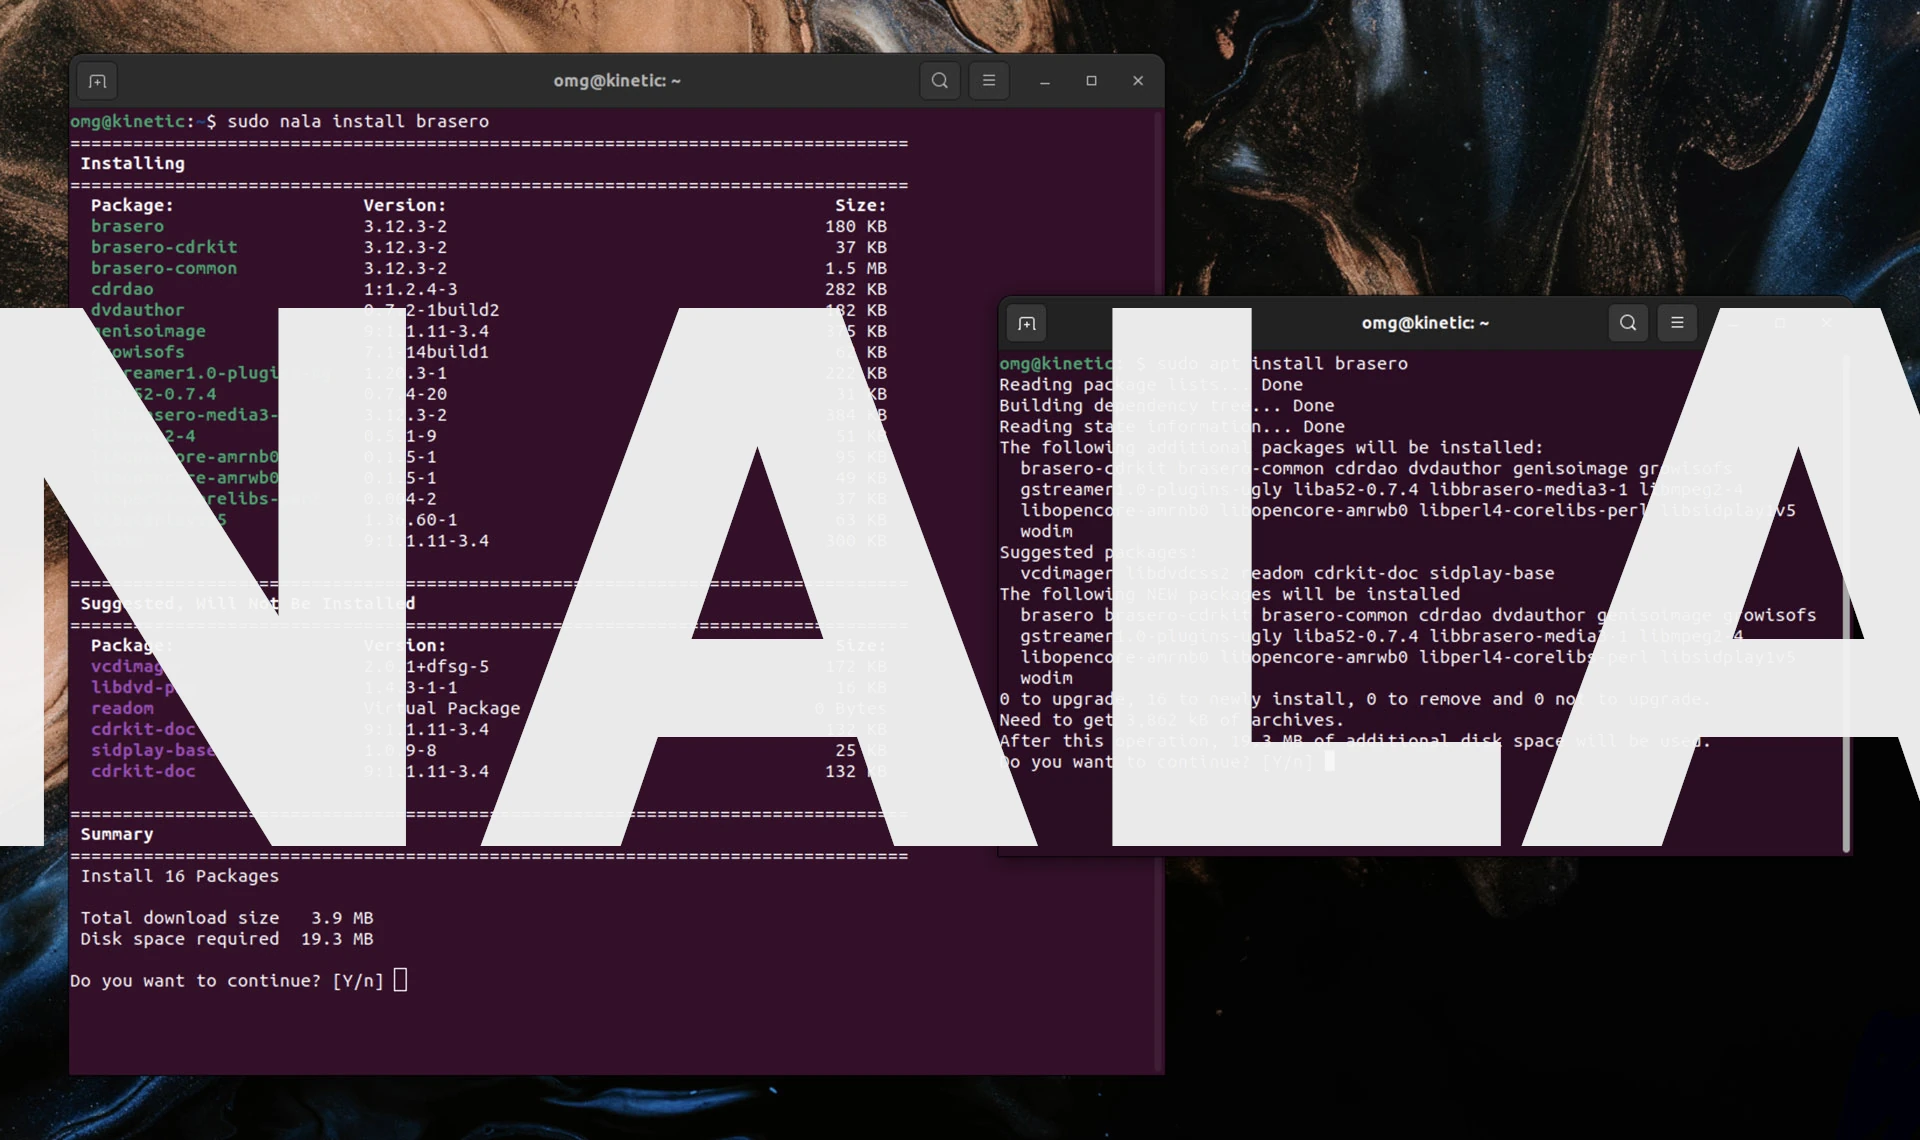Click 'Need to get' archives line in apt terminal
Screen dimensions: 1920x1140
[x=1172, y=720]
